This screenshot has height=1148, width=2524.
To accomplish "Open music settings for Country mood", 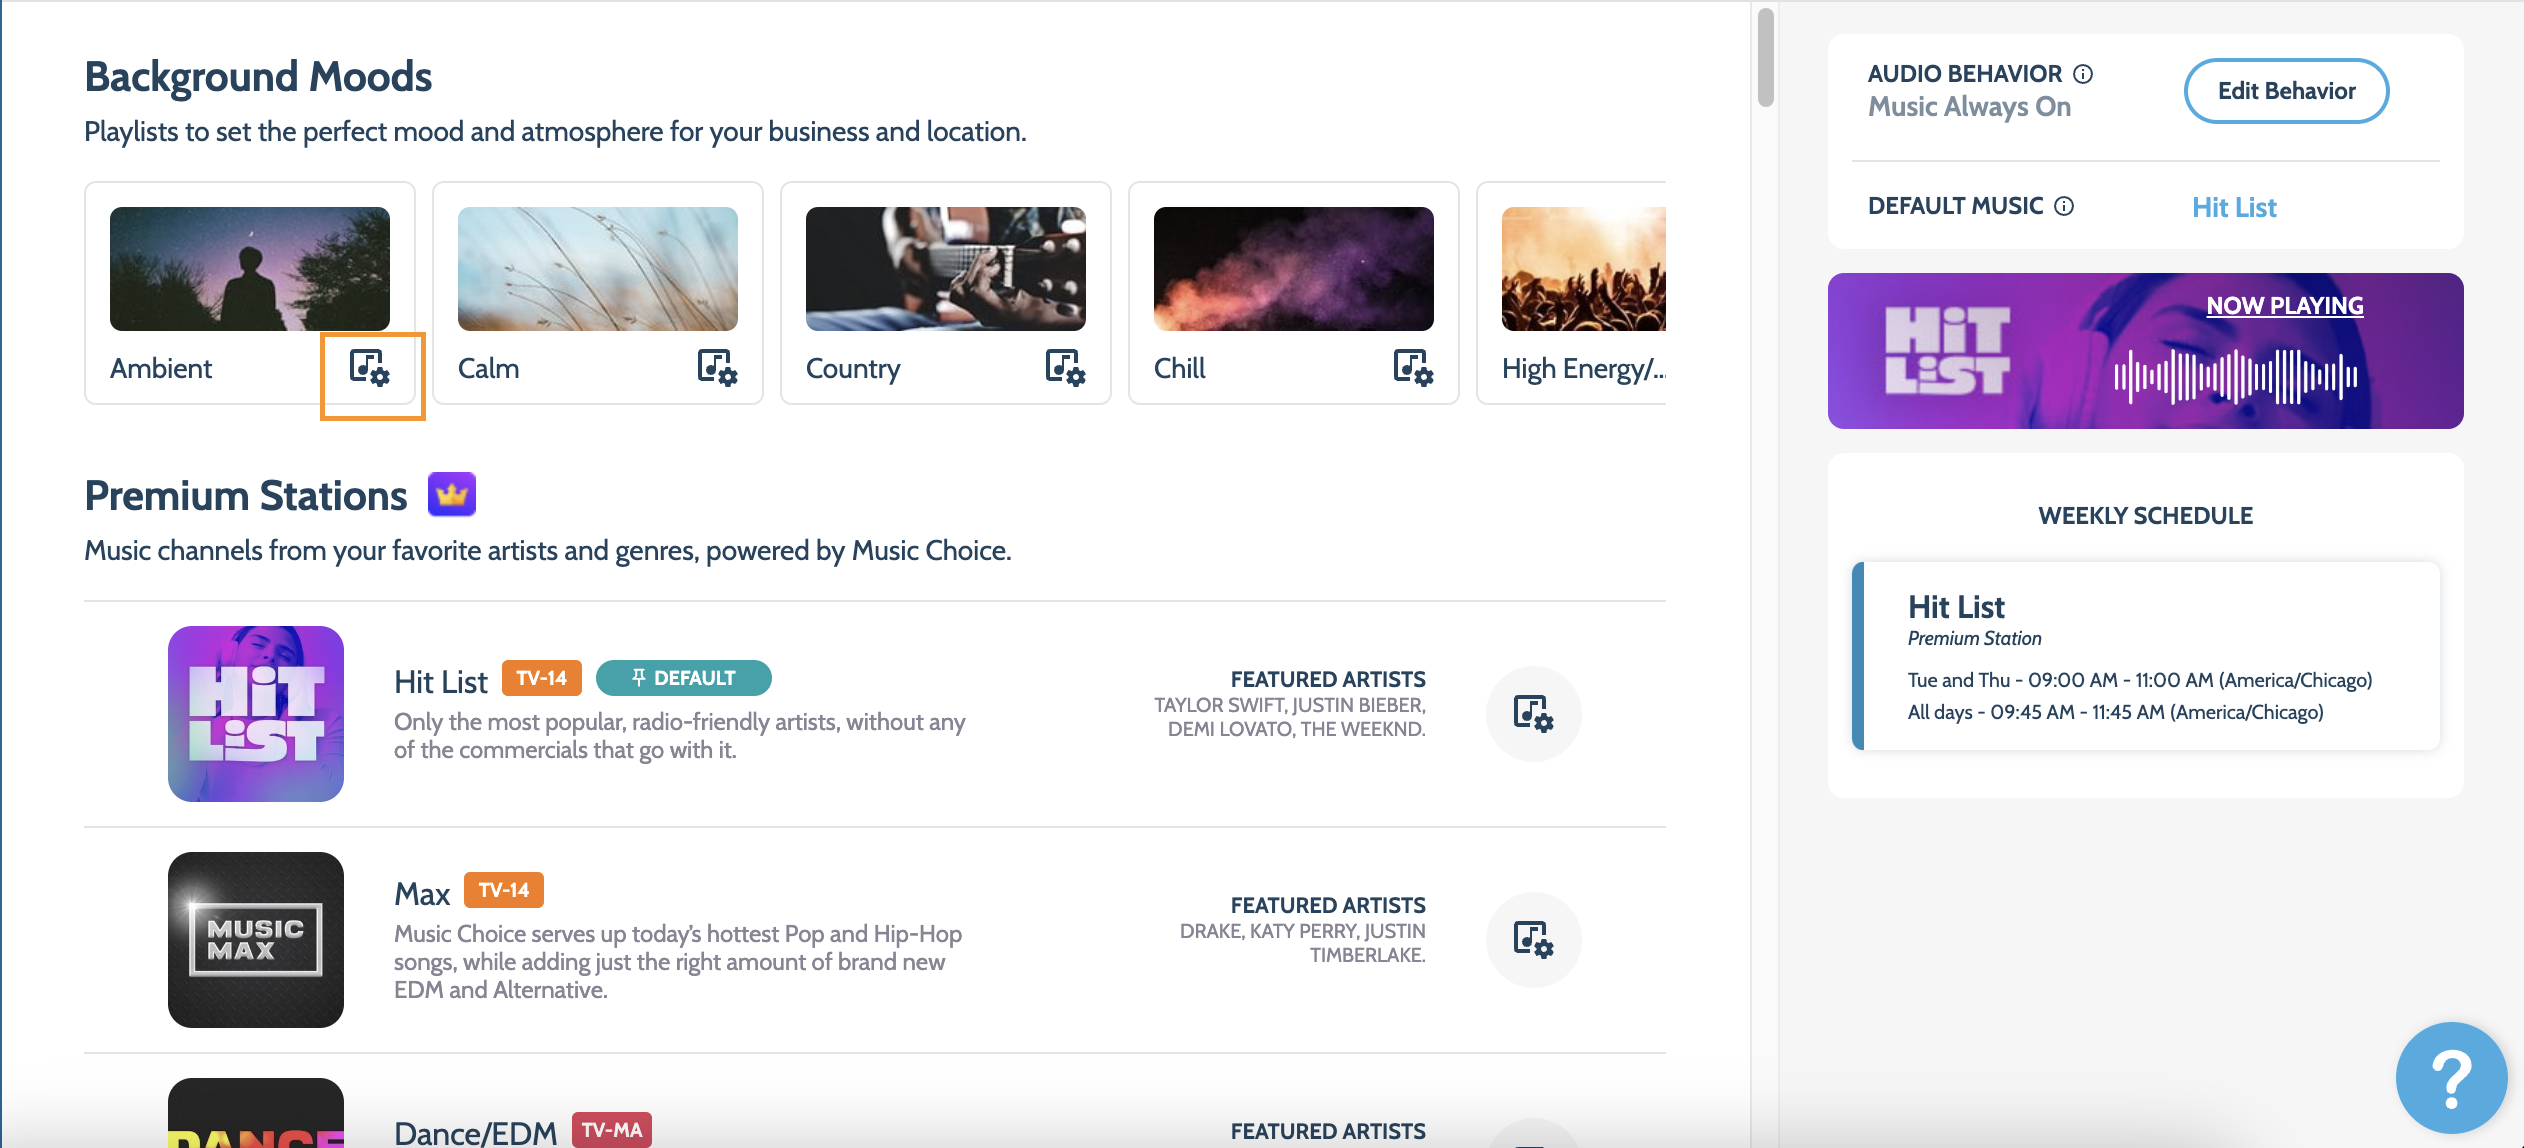I will [1065, 368].
